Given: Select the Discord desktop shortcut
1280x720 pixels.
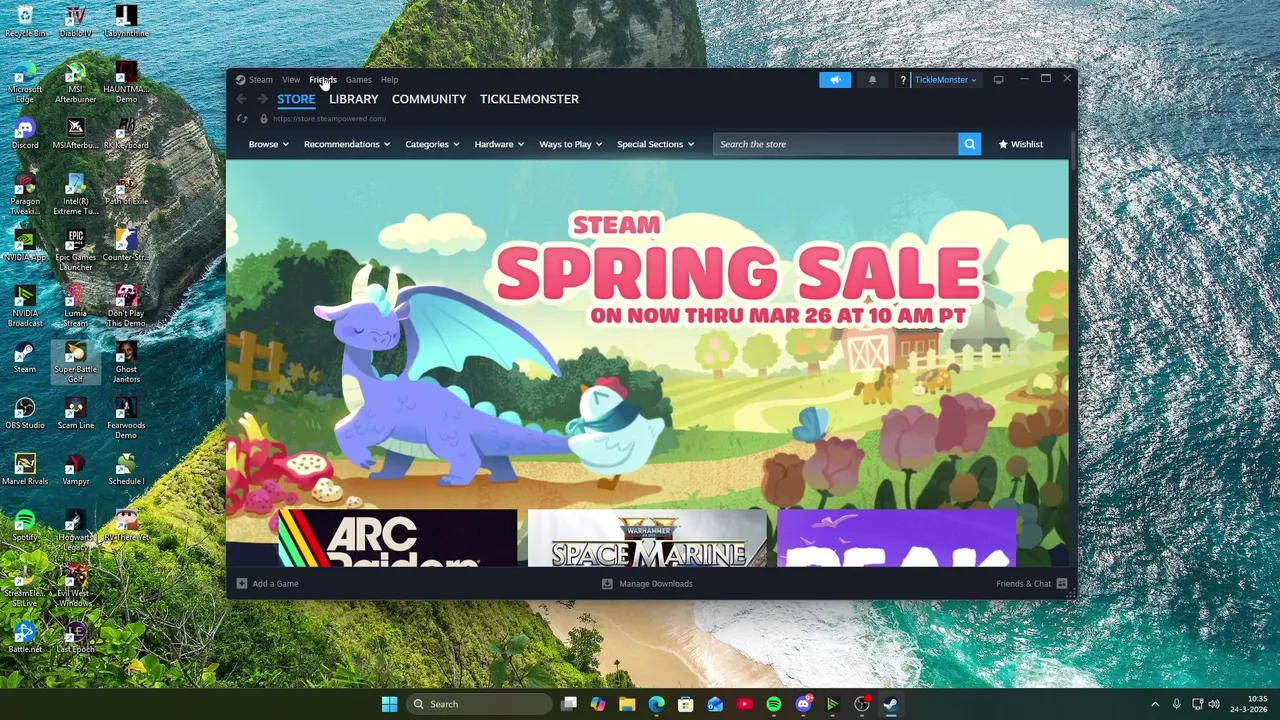Looking at the screenshot, I should tap(25, 134).
